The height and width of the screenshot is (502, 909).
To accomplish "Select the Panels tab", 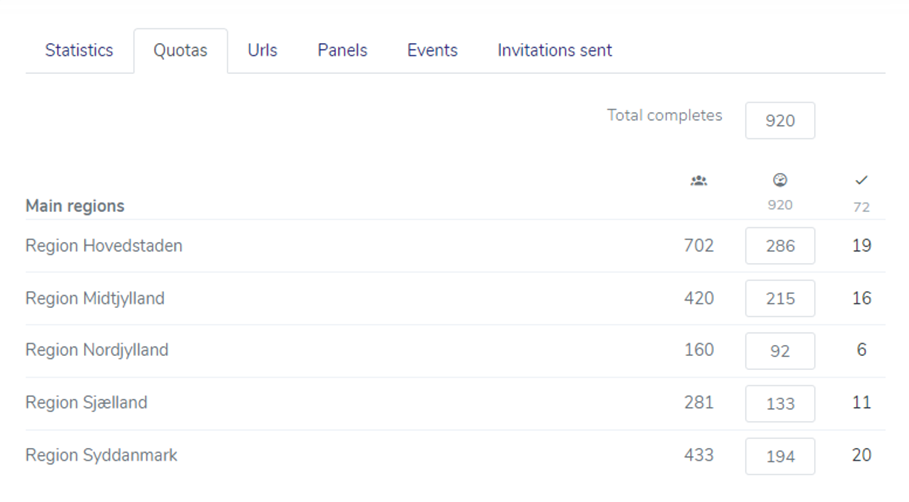I will (x=342, y=50).
